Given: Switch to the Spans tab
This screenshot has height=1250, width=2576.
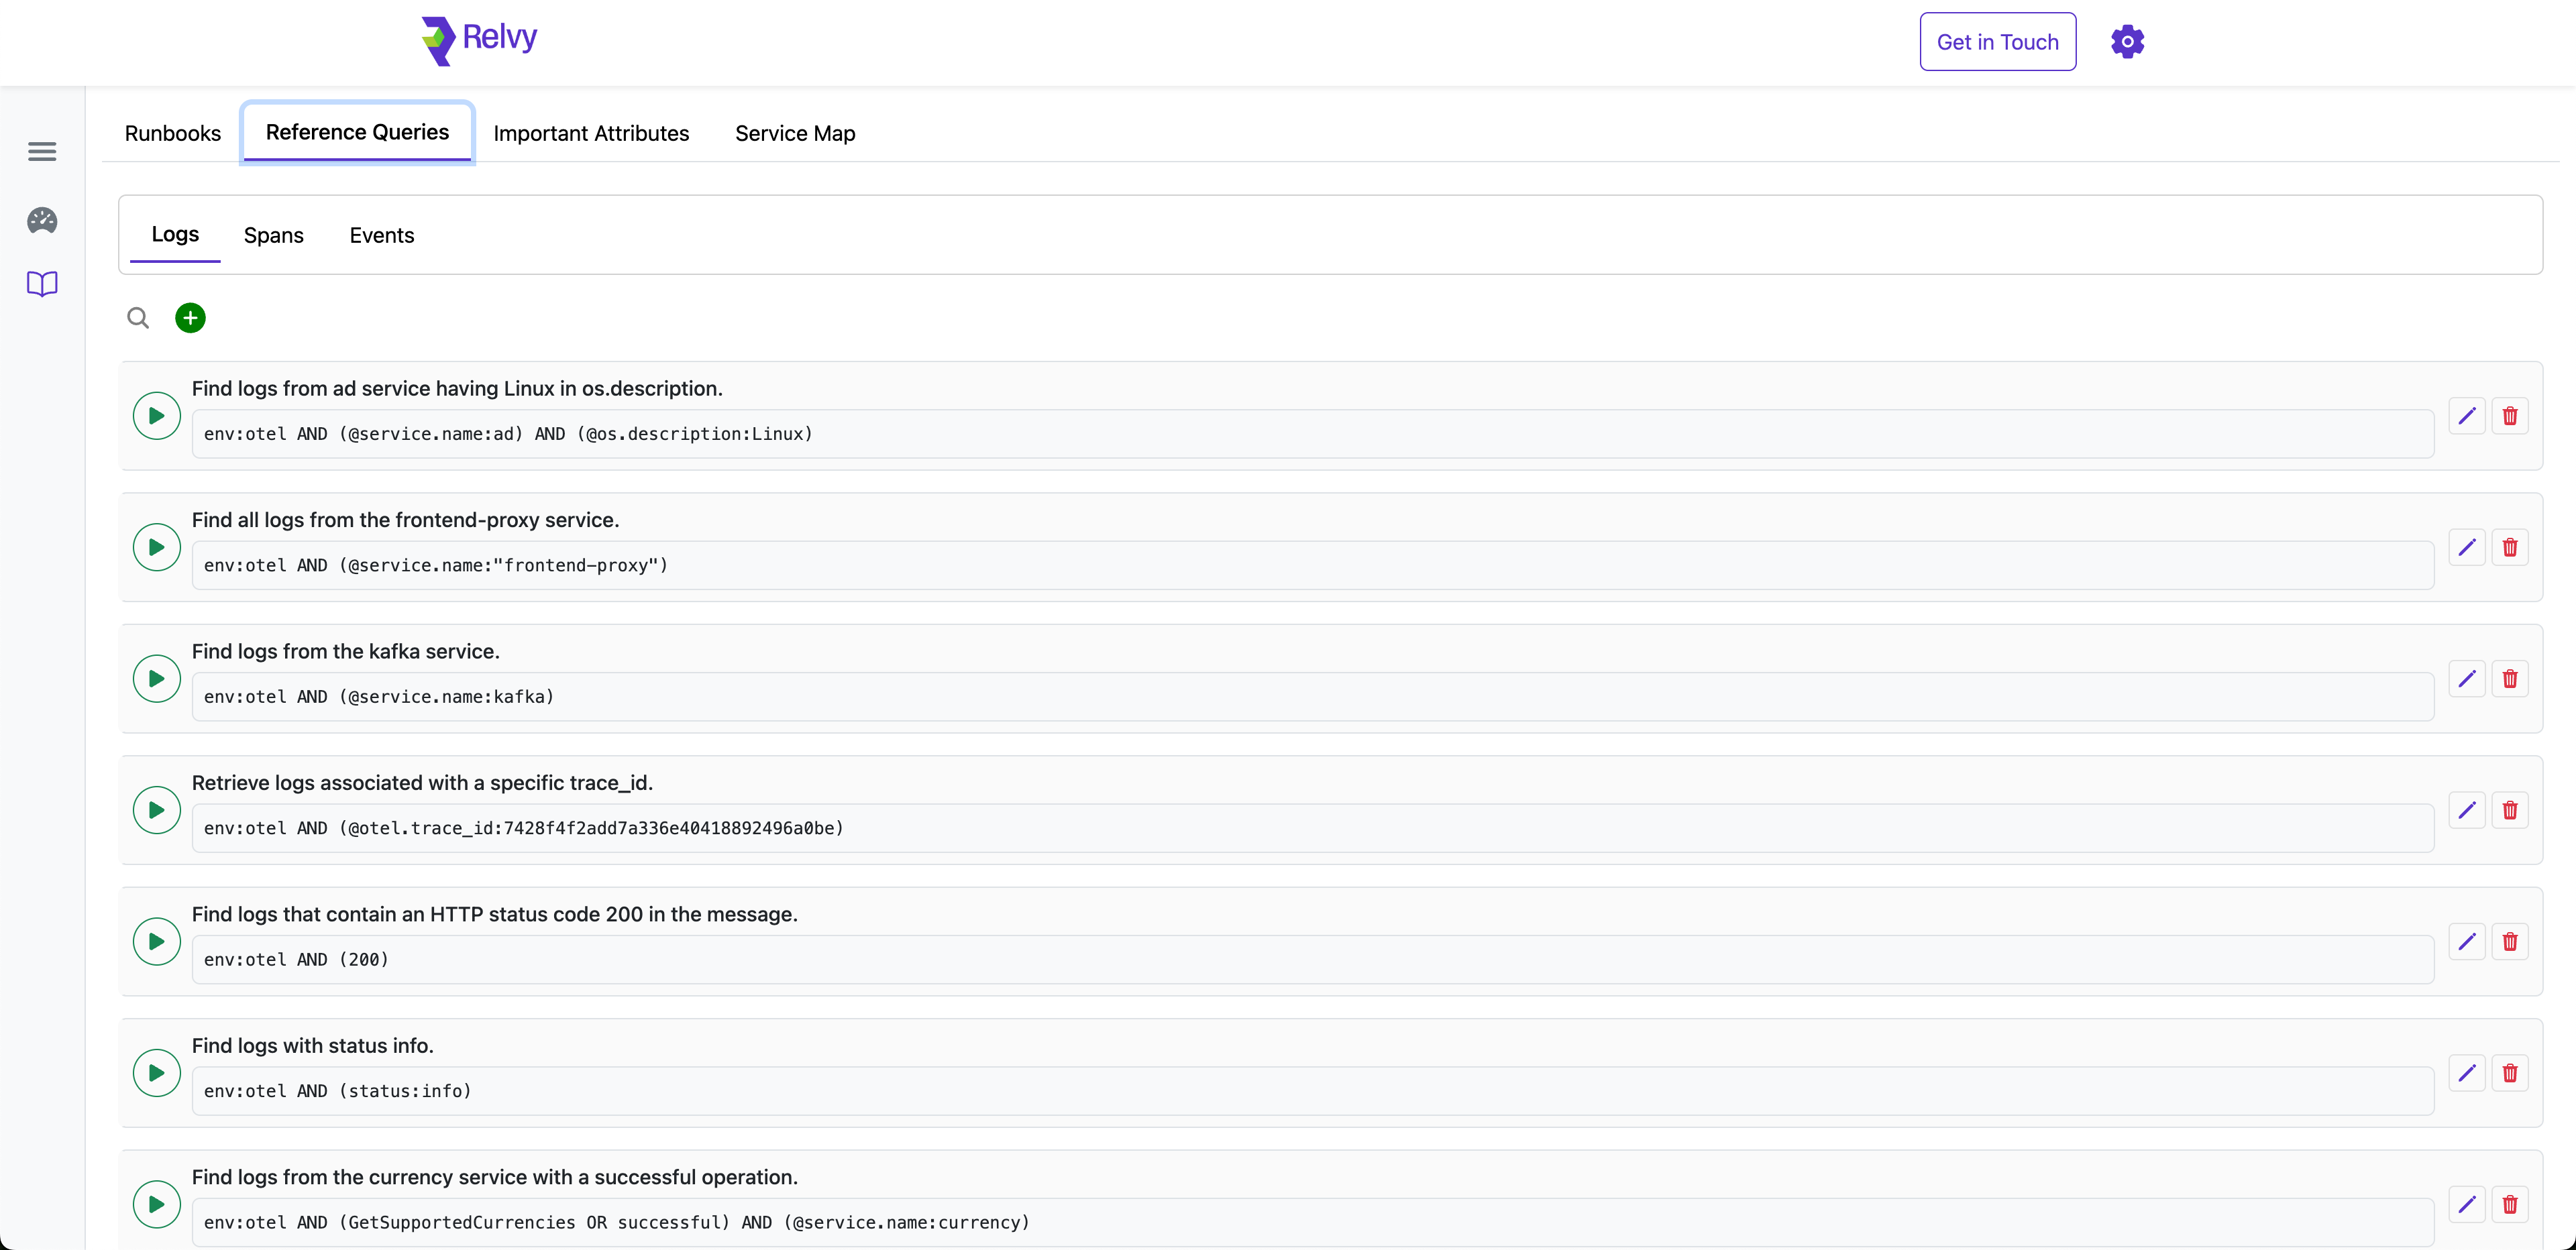Looking at the screenshot, I should point(273,235).
